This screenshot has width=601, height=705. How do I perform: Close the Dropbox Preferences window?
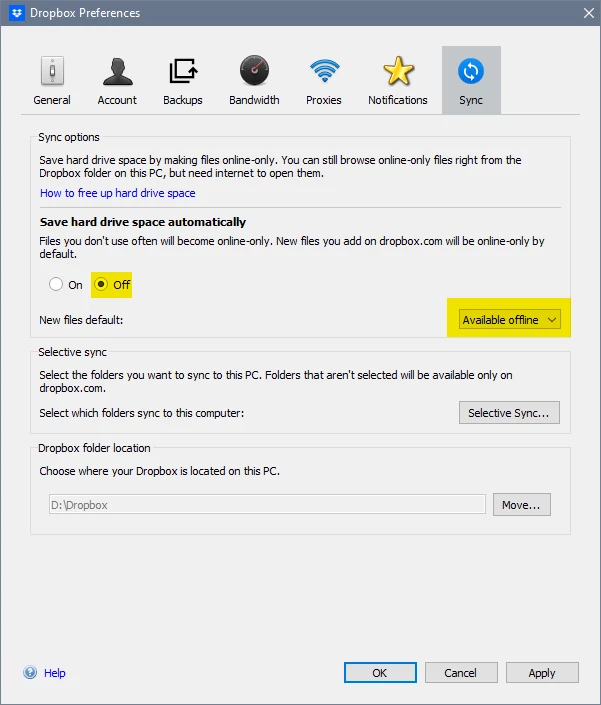pyautogui.click(x=589, y=13)
